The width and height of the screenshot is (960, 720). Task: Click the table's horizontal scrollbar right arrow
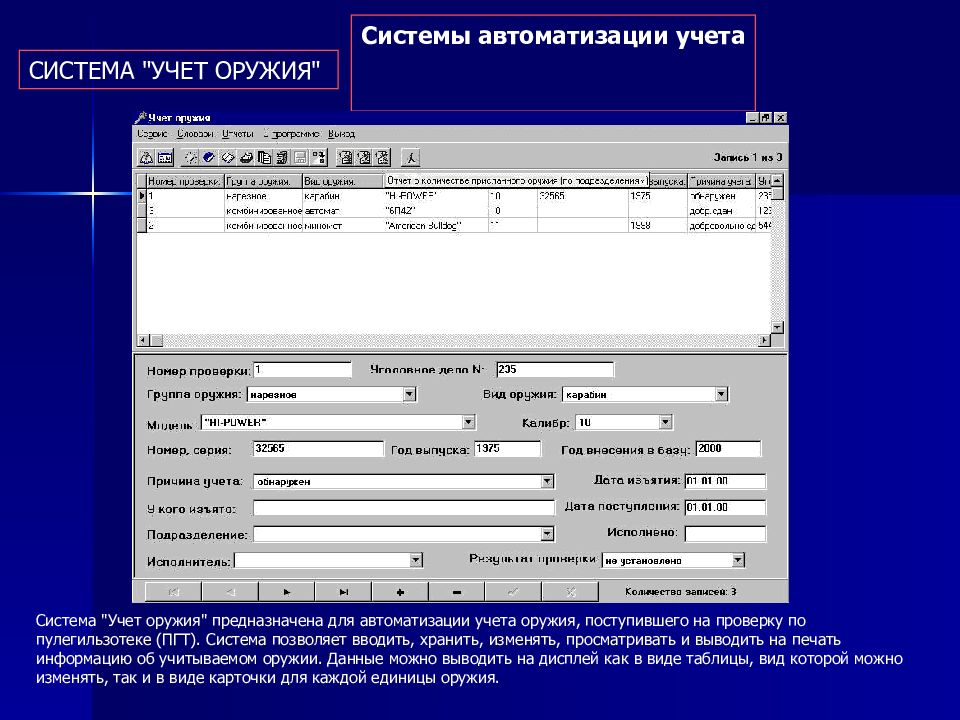764,340
